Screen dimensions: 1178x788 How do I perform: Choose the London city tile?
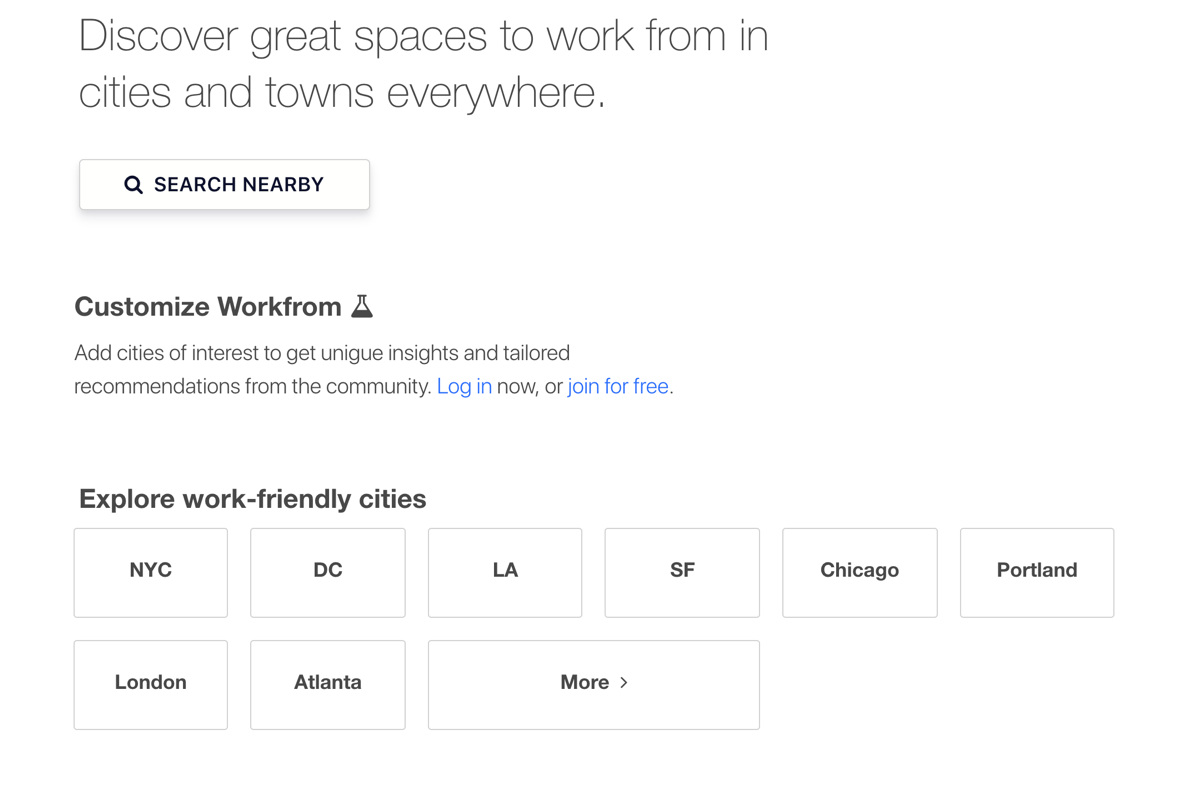click(x=151, y=685)
